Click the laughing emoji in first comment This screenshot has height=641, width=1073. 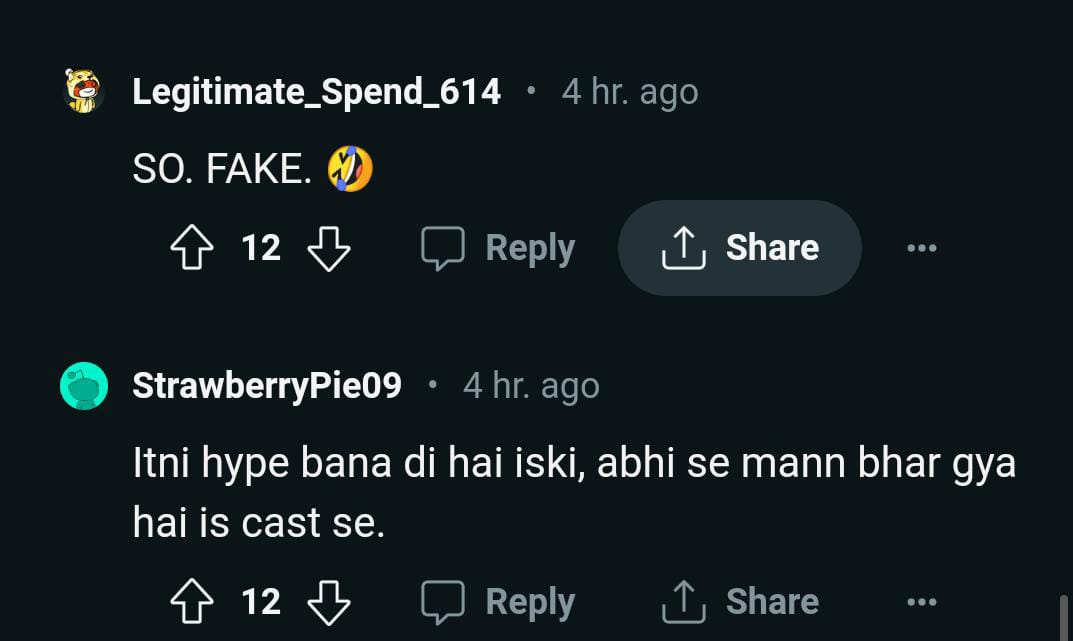(350, 169)
